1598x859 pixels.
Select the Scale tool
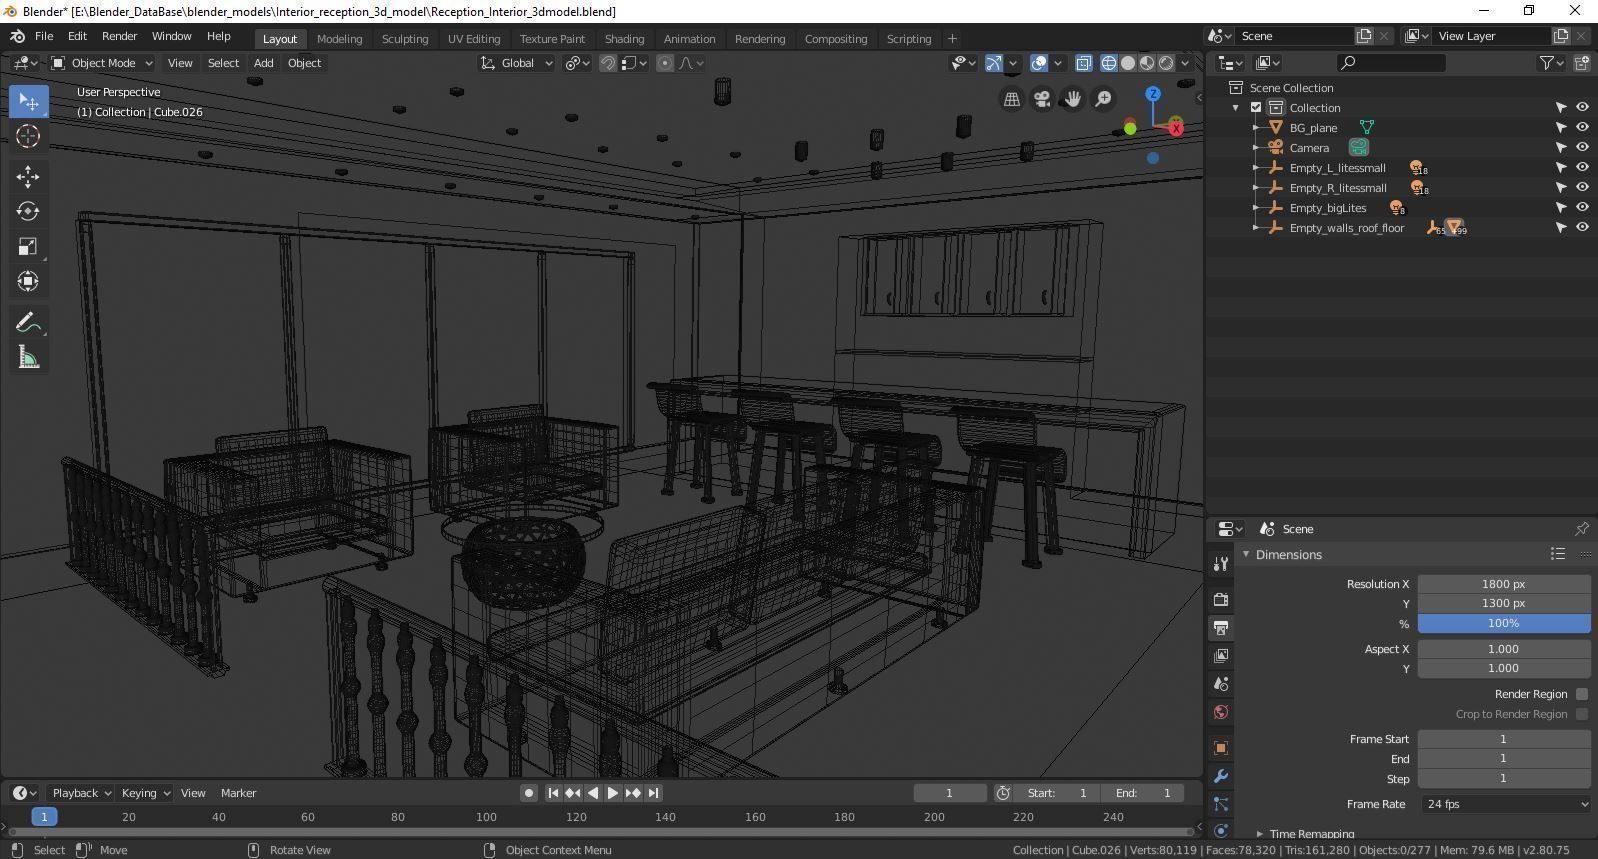(28, 246)
